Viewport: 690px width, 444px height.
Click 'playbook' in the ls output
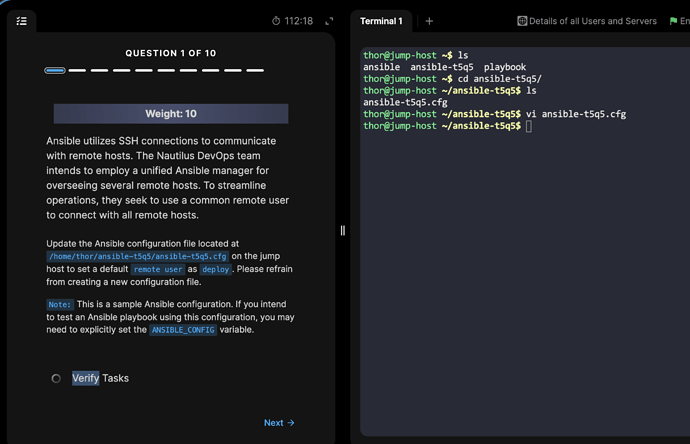click(x=505, y=67)
